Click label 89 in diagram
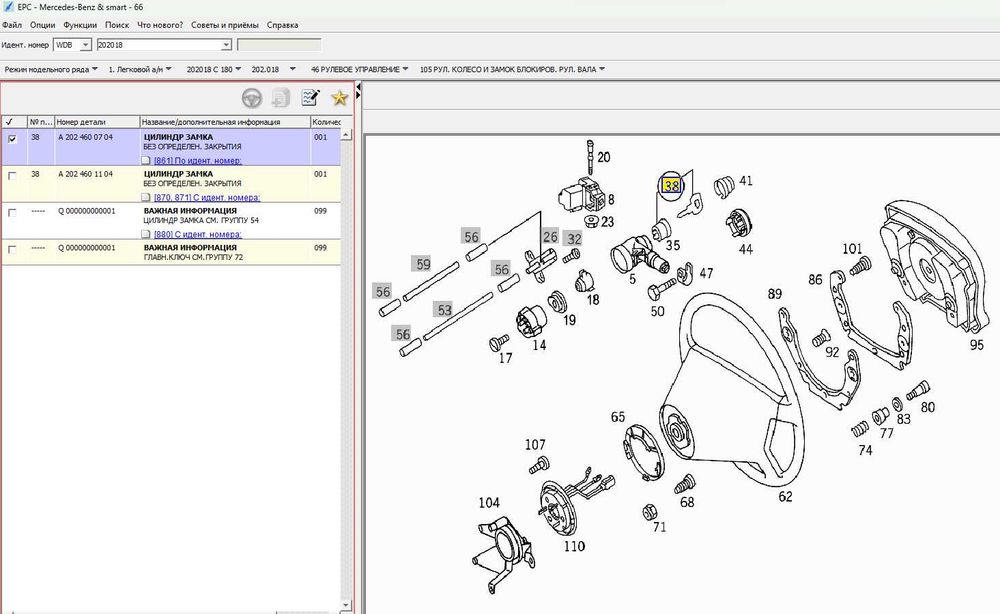The image size is (1000, 614). [x=774, y=294]
